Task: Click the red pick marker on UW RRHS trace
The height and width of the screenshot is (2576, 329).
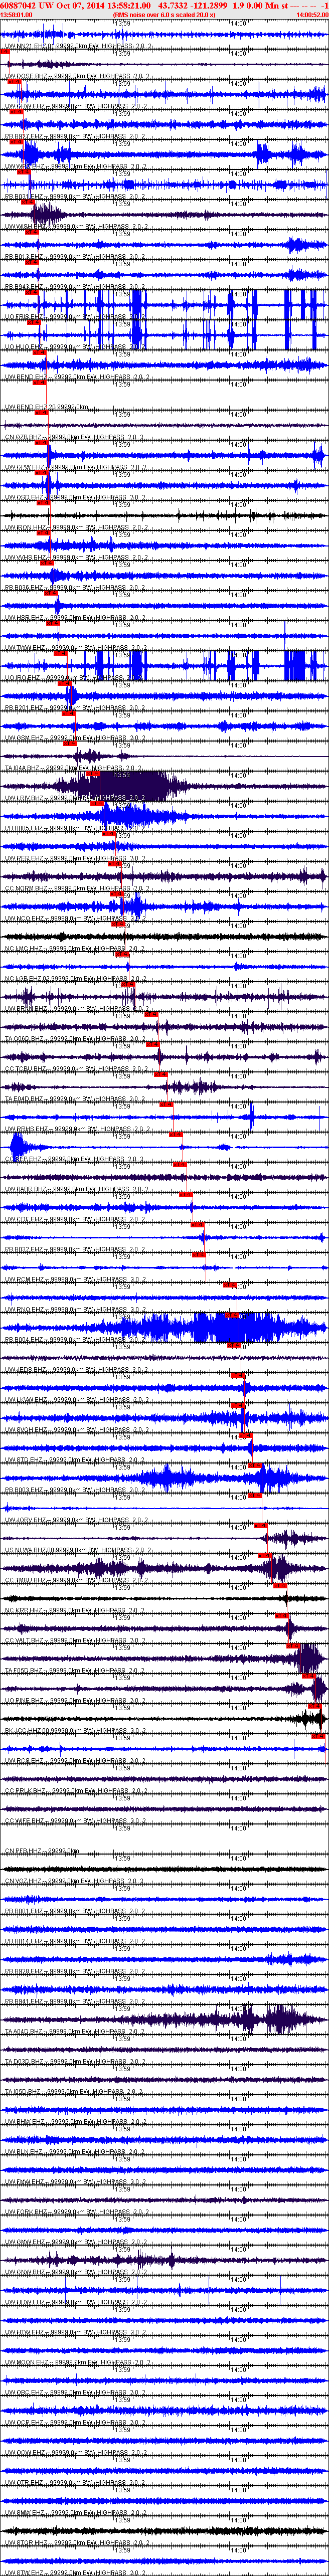Action: click(x=176, y=1133)
